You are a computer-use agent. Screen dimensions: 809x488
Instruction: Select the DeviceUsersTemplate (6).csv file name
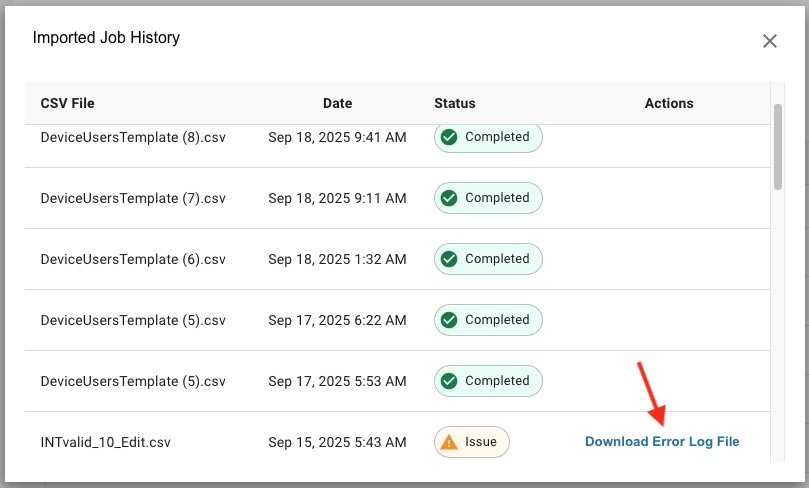(133, 259)
